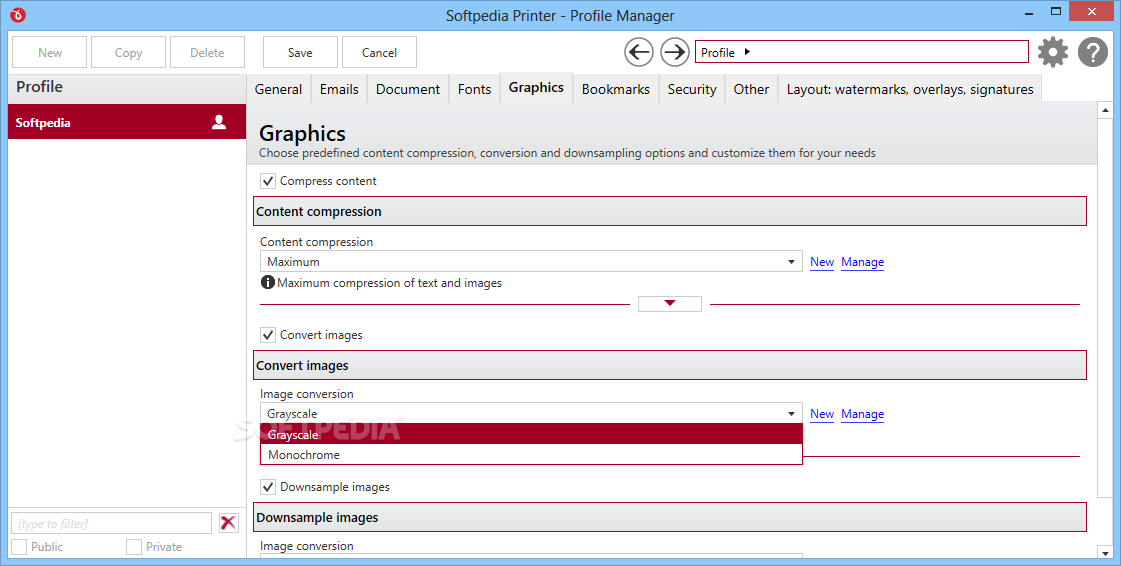Select Grayscale from the dropdown list
Image resolution: width=1121 pixels, height=566 pixels.
(531, 434)
